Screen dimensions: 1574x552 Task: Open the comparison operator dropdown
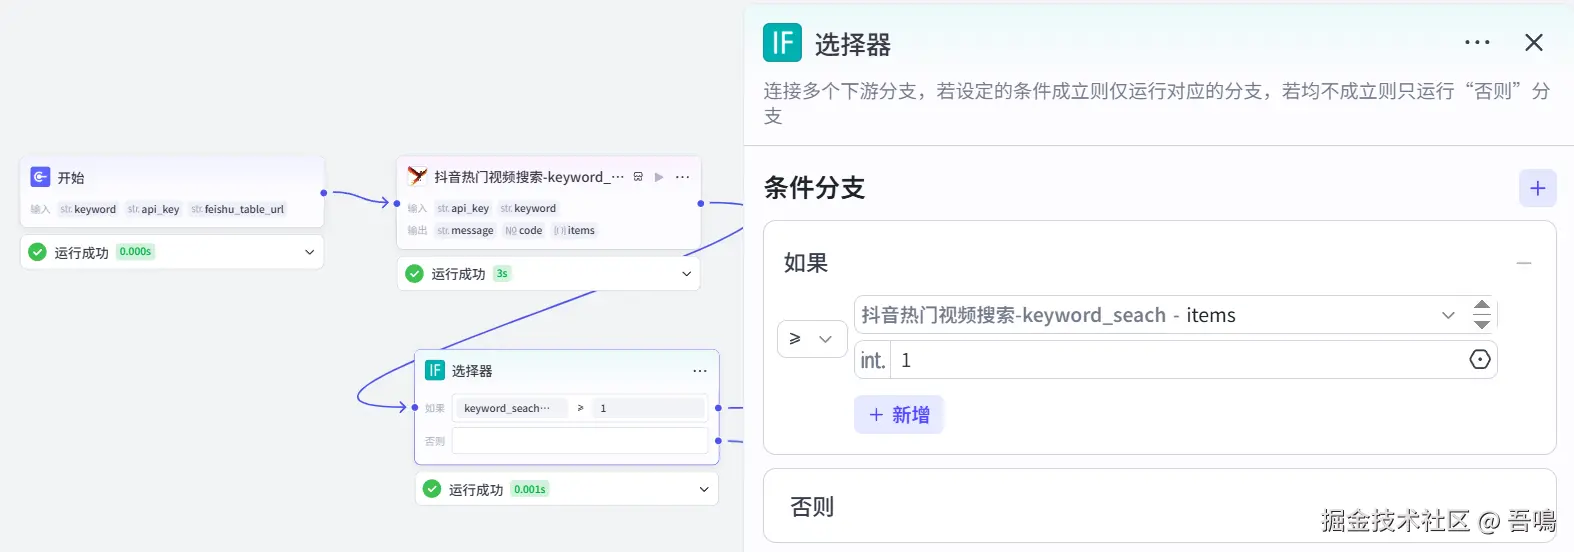(x=812, y=339)
